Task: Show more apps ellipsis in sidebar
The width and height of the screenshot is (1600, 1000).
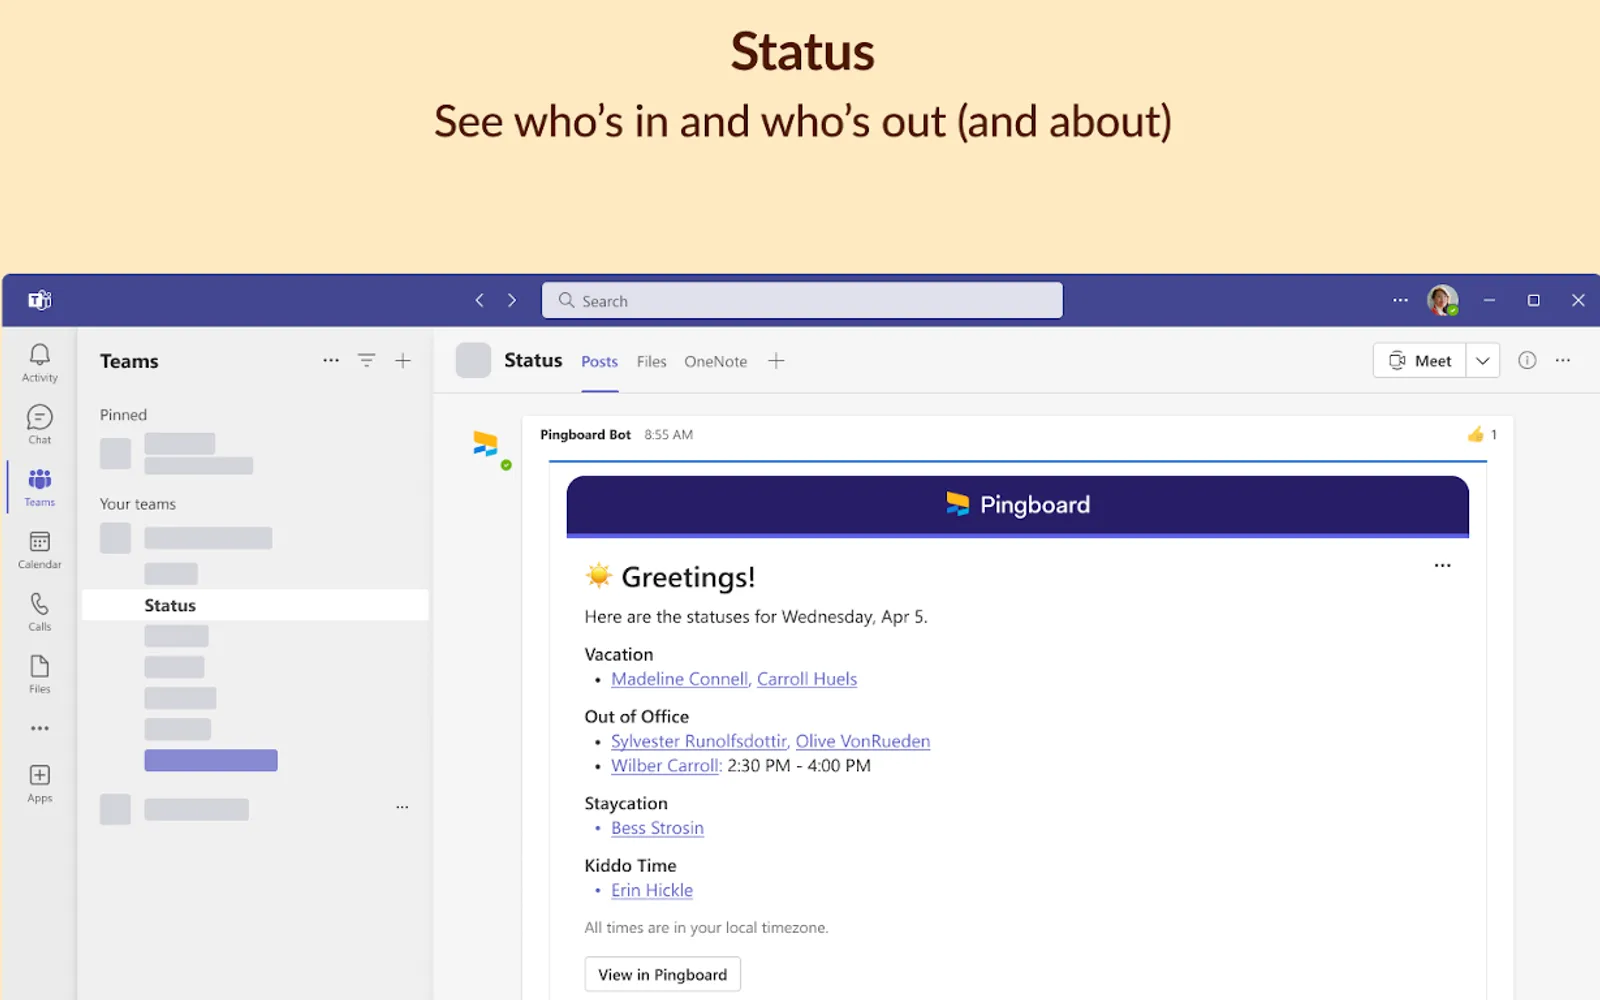Action: [x=39, y=728]
